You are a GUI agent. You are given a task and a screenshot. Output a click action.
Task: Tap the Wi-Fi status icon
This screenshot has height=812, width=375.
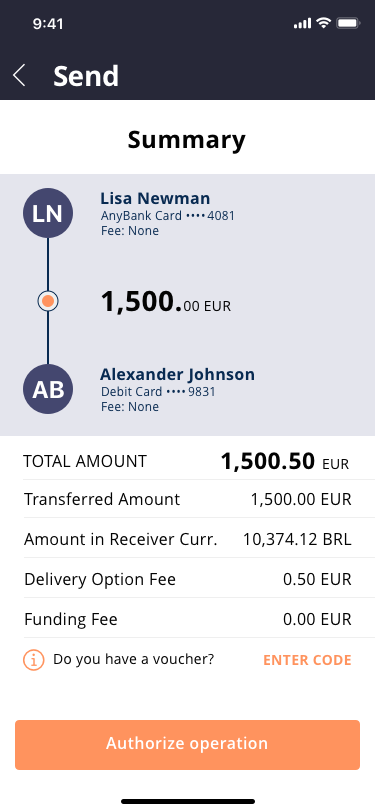click(324, 23)
